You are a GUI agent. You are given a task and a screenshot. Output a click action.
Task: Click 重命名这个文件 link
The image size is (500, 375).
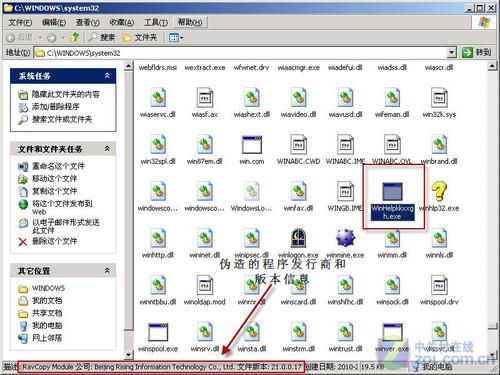[x=58, y=166]
